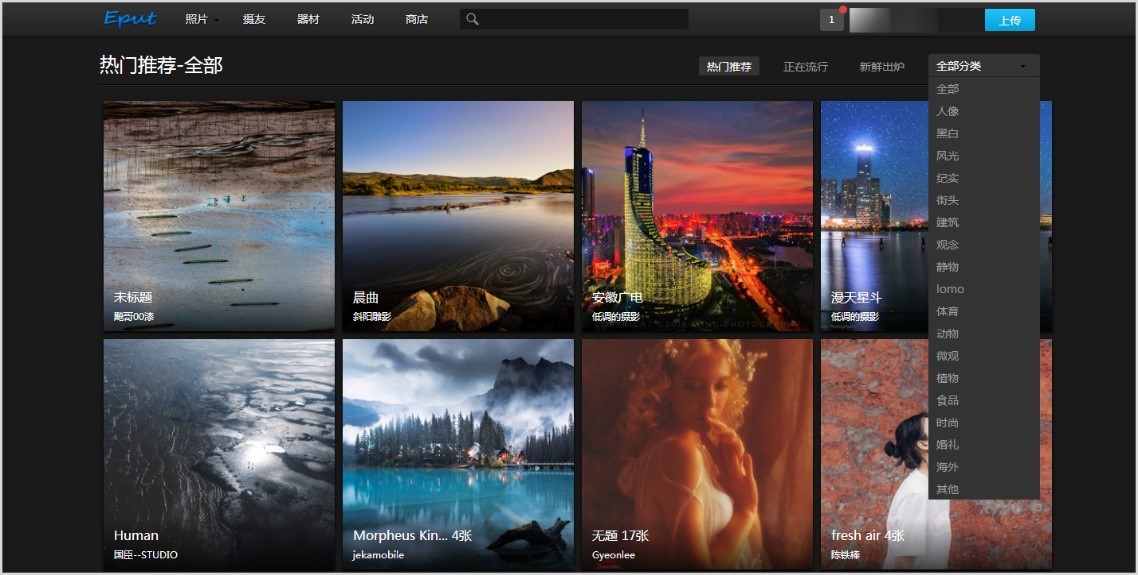Collapse the 全部分类 category dropdown

click(x=983, y=66)
